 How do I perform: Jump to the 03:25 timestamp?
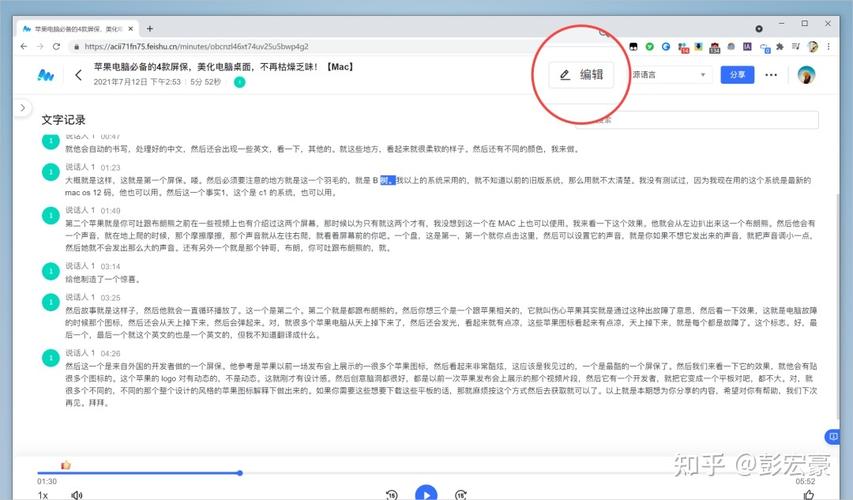[110, 298]
